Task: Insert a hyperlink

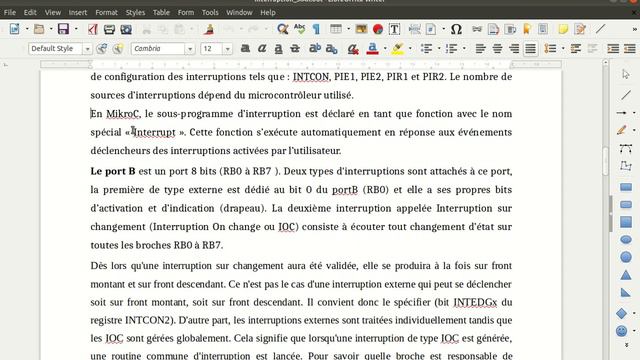Action: click(476, 29)
